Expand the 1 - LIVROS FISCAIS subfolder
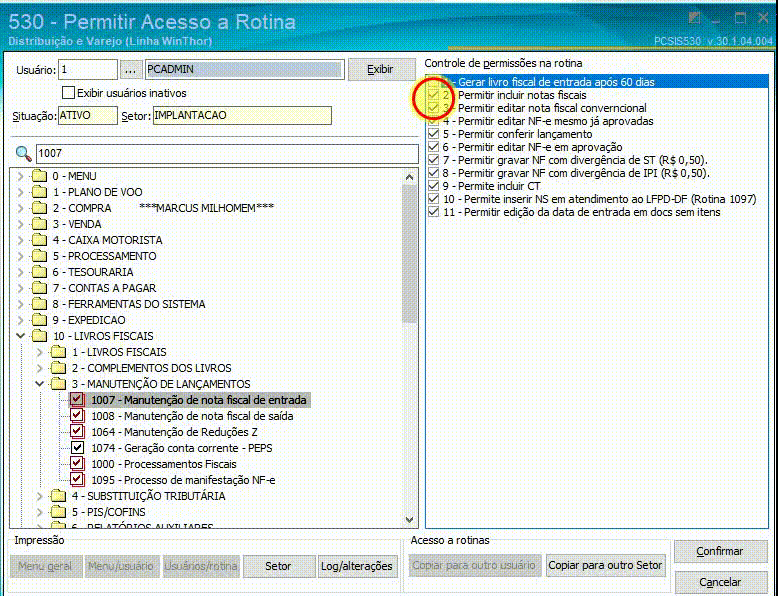Viewport: 778px width, 596px height. click(x=40, y=352)
